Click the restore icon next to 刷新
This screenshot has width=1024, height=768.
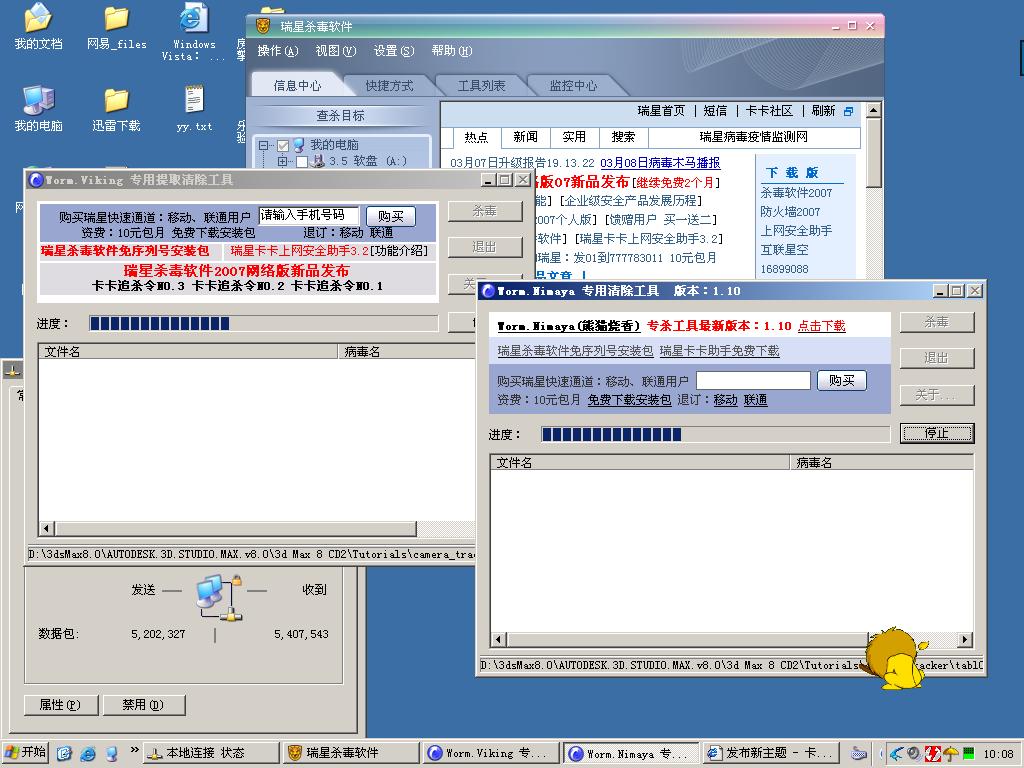[x=848, y=111]
